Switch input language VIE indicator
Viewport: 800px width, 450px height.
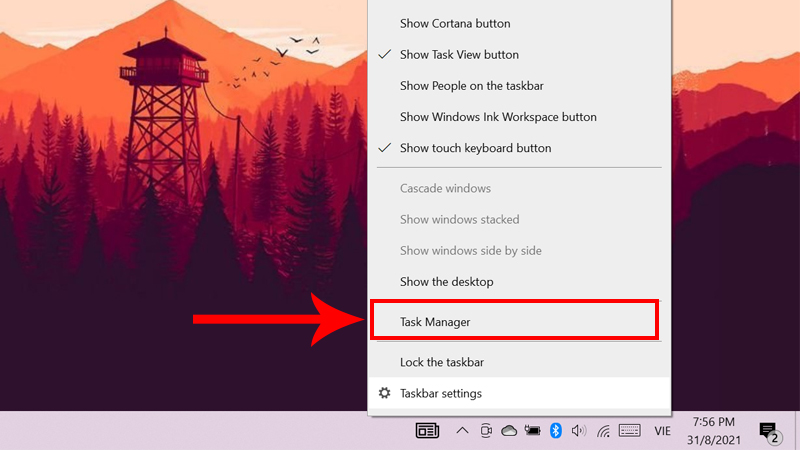tap(662, 431)
